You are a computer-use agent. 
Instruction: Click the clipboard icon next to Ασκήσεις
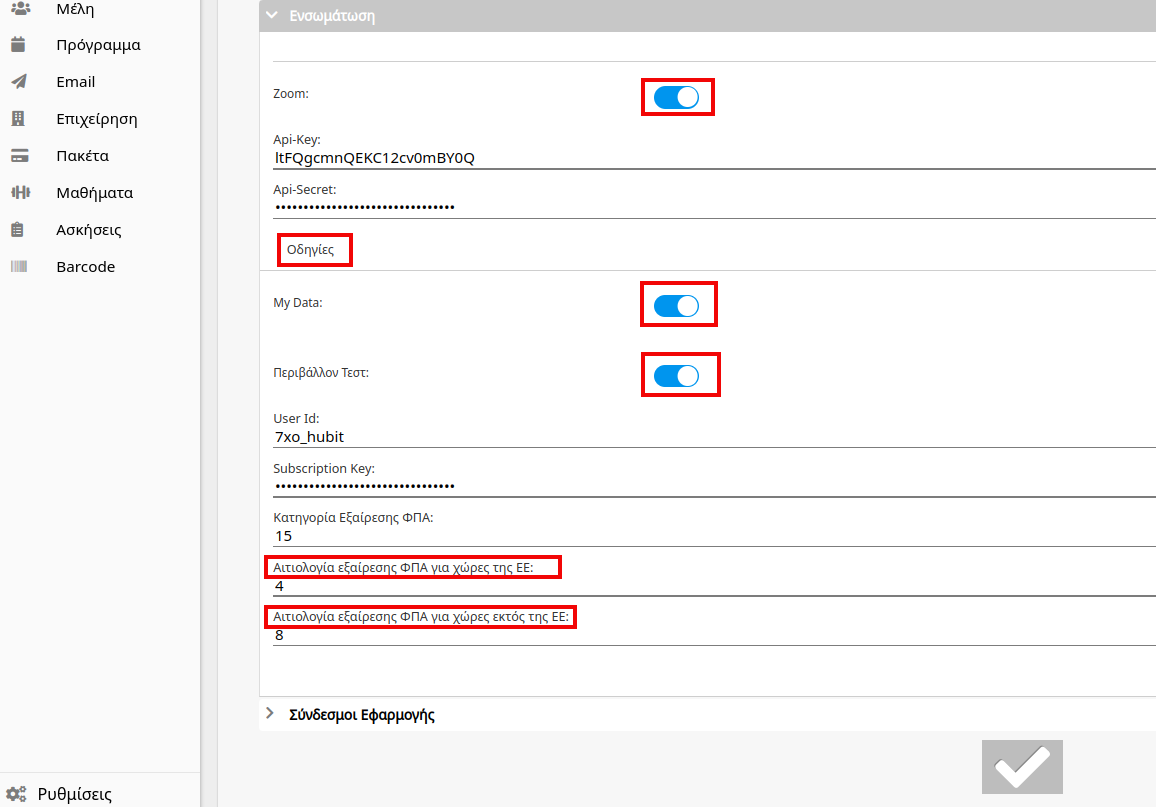pos(18,229)
